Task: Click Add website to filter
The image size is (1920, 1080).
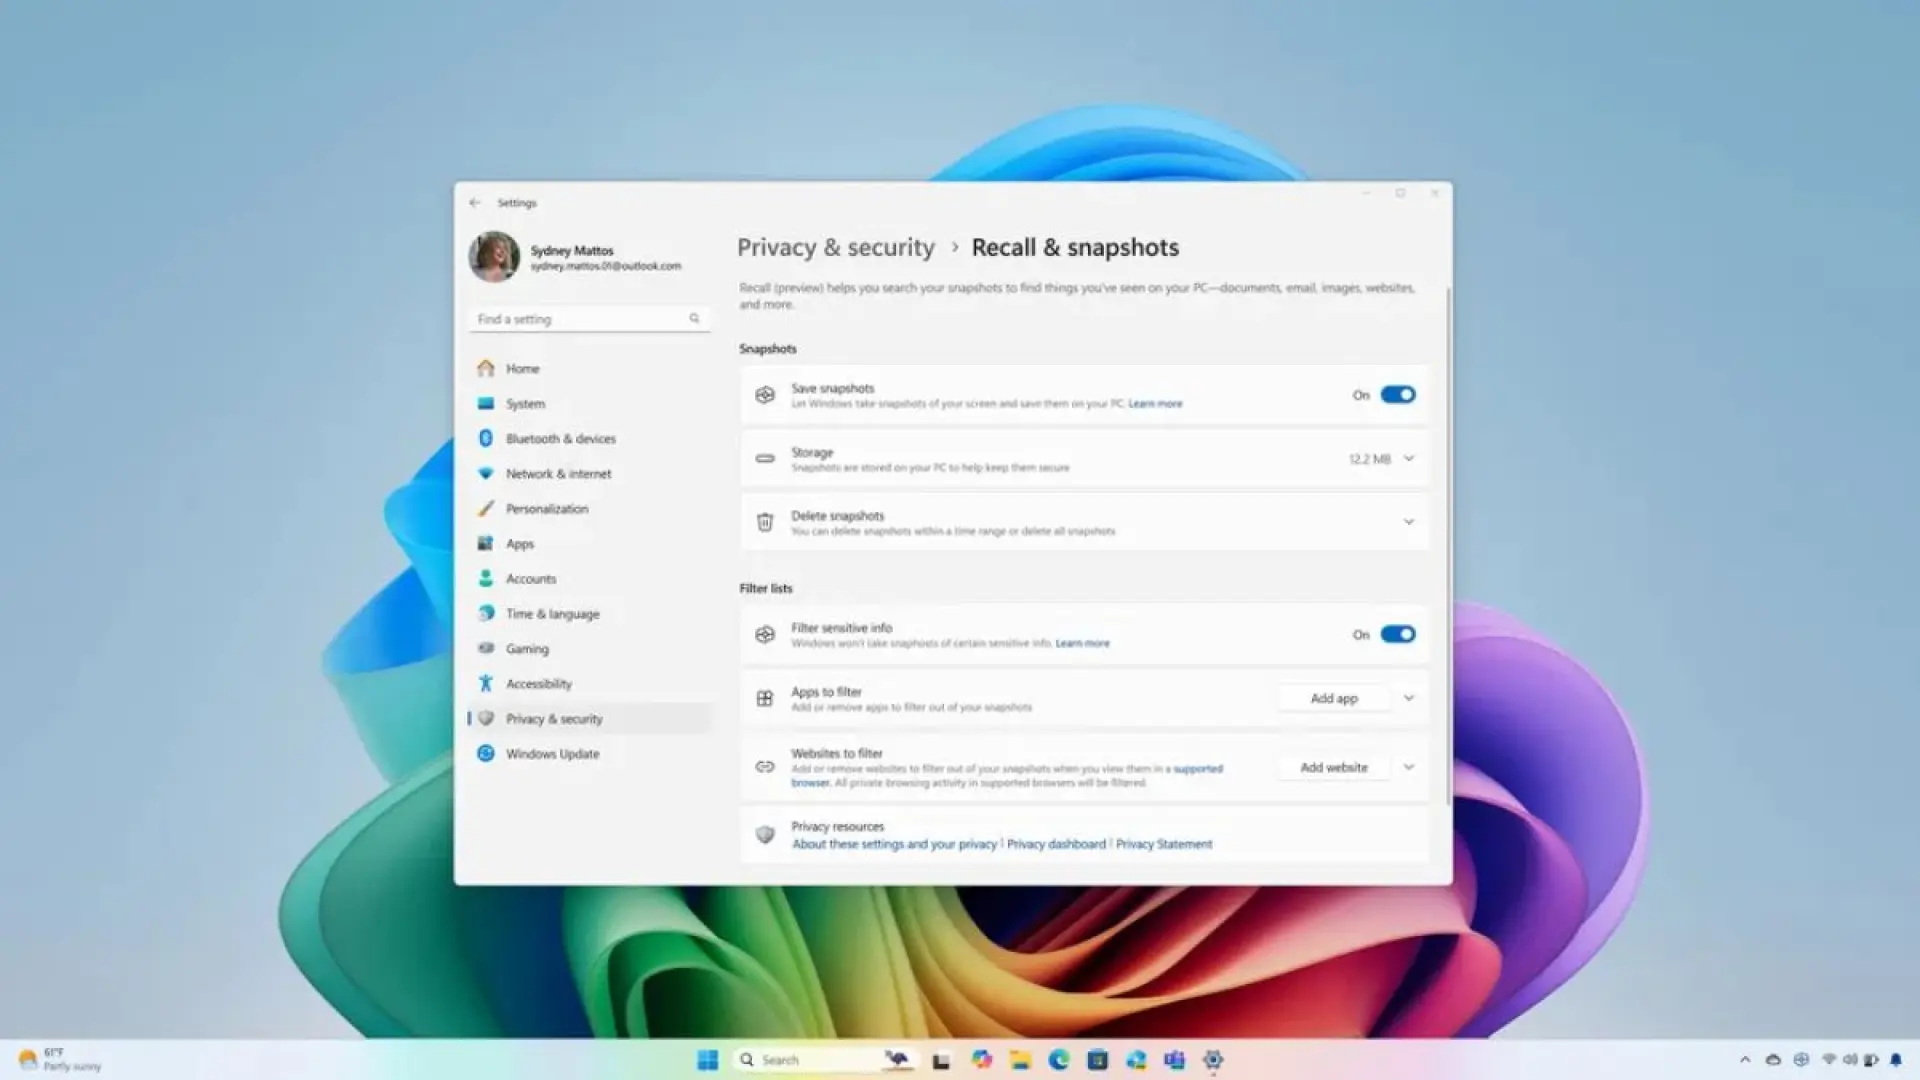Action: (x=1333, y=766)
